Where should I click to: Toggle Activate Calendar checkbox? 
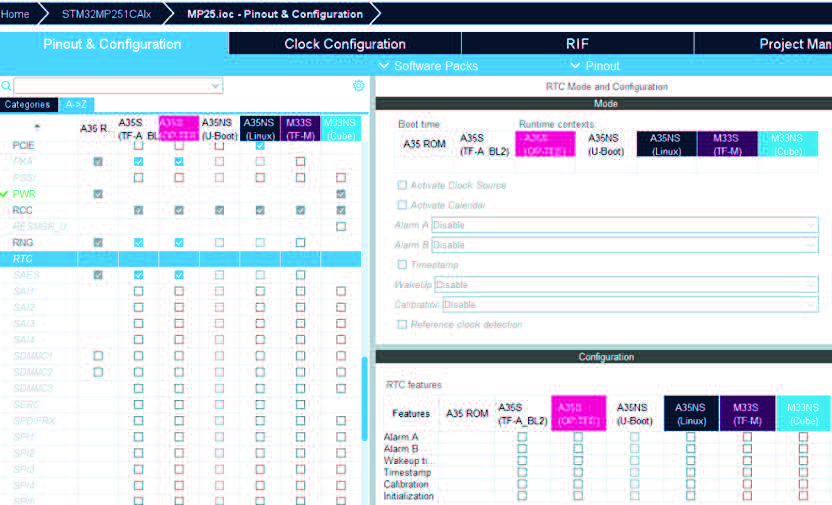click(402, 205)
